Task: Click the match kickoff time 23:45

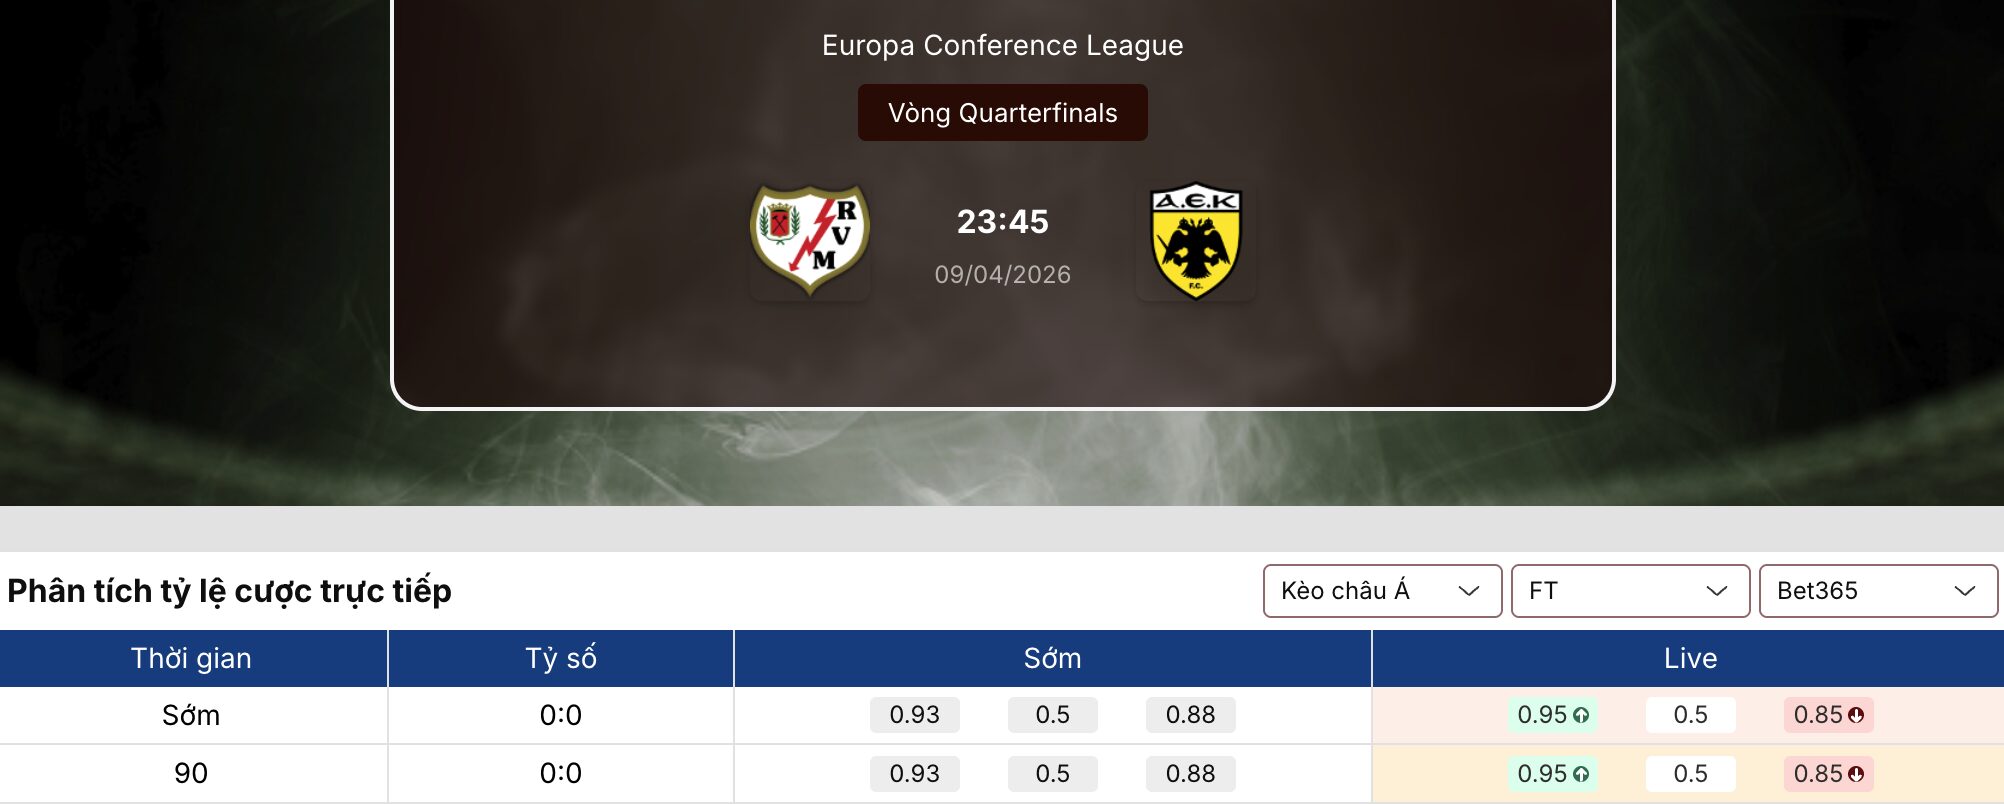Action: click(1001, 222)
